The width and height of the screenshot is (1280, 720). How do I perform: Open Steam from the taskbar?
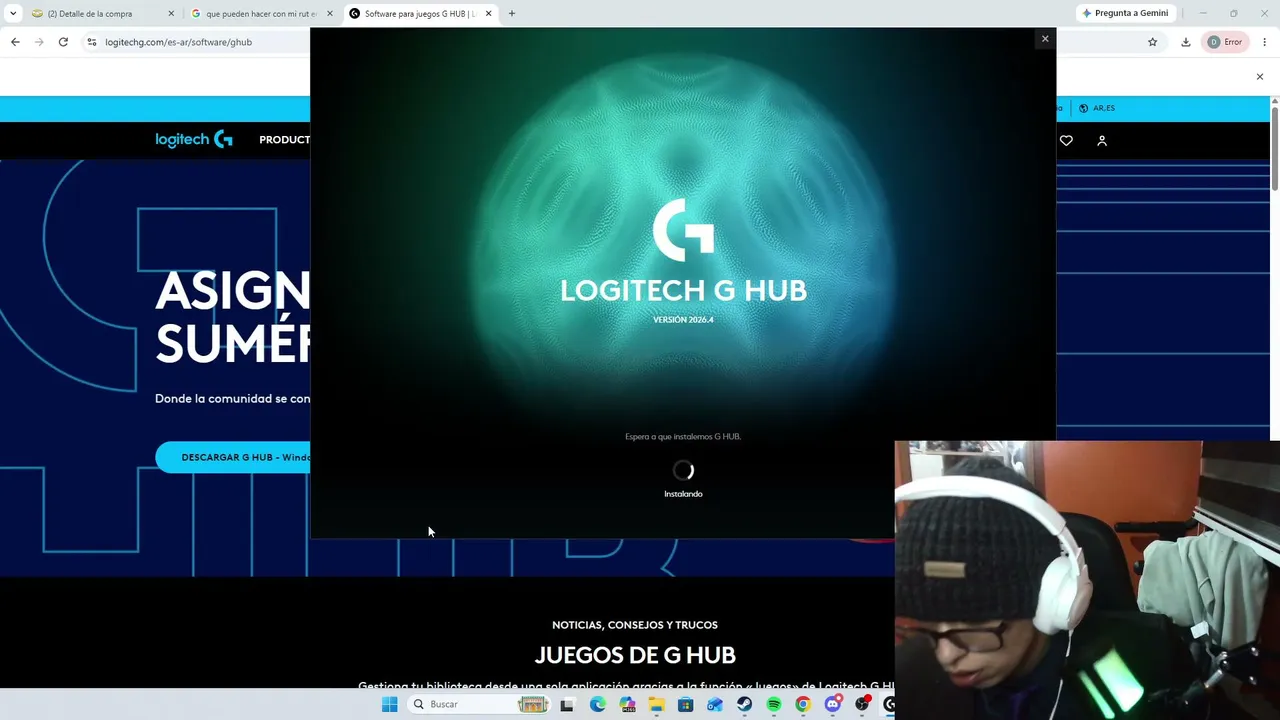pyautogui.click(x=744, y=704)
